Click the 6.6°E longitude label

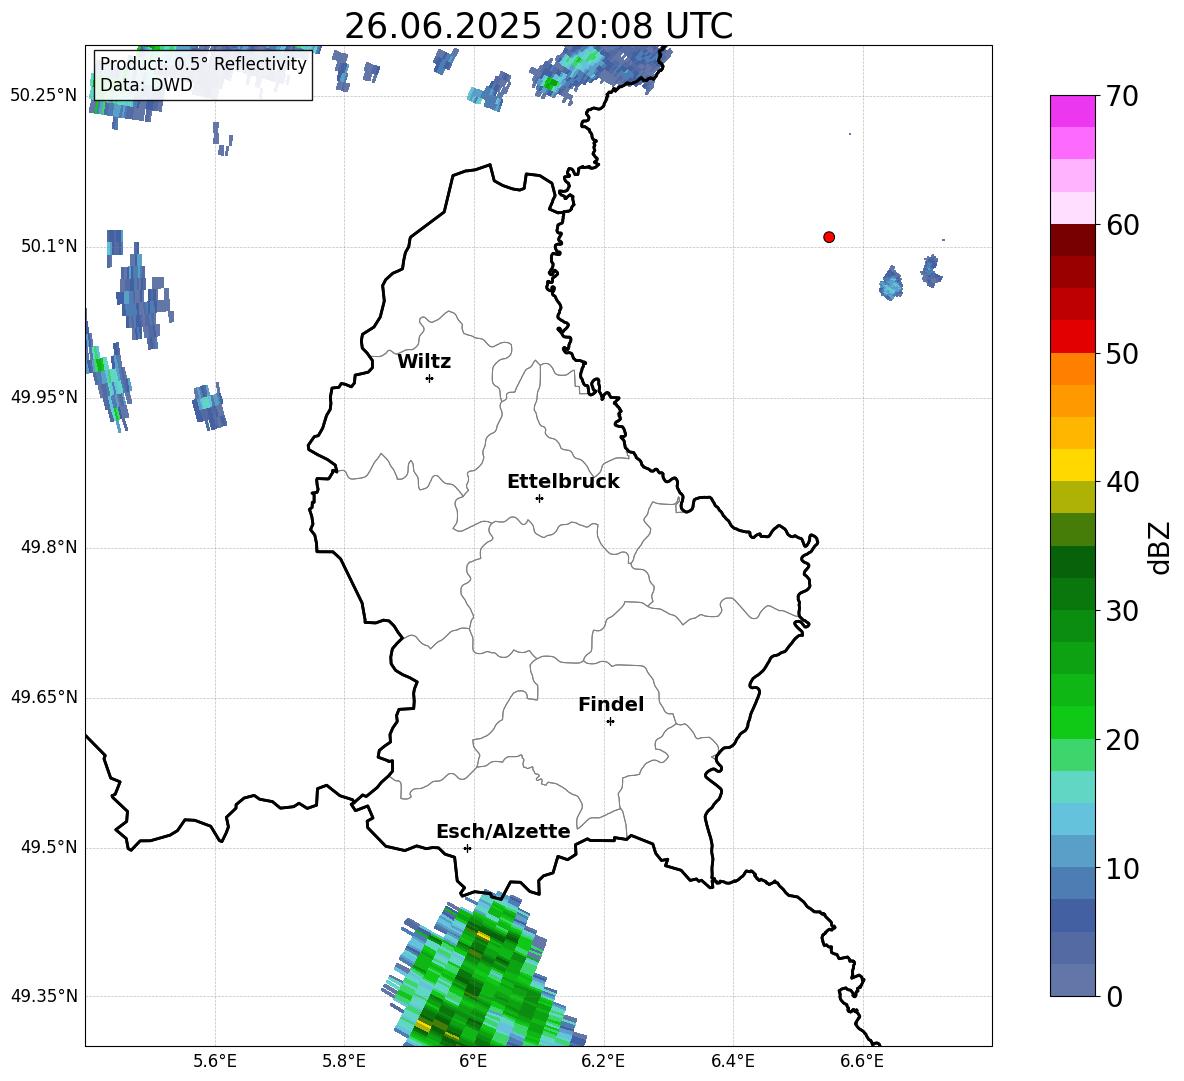point(862,1061)
